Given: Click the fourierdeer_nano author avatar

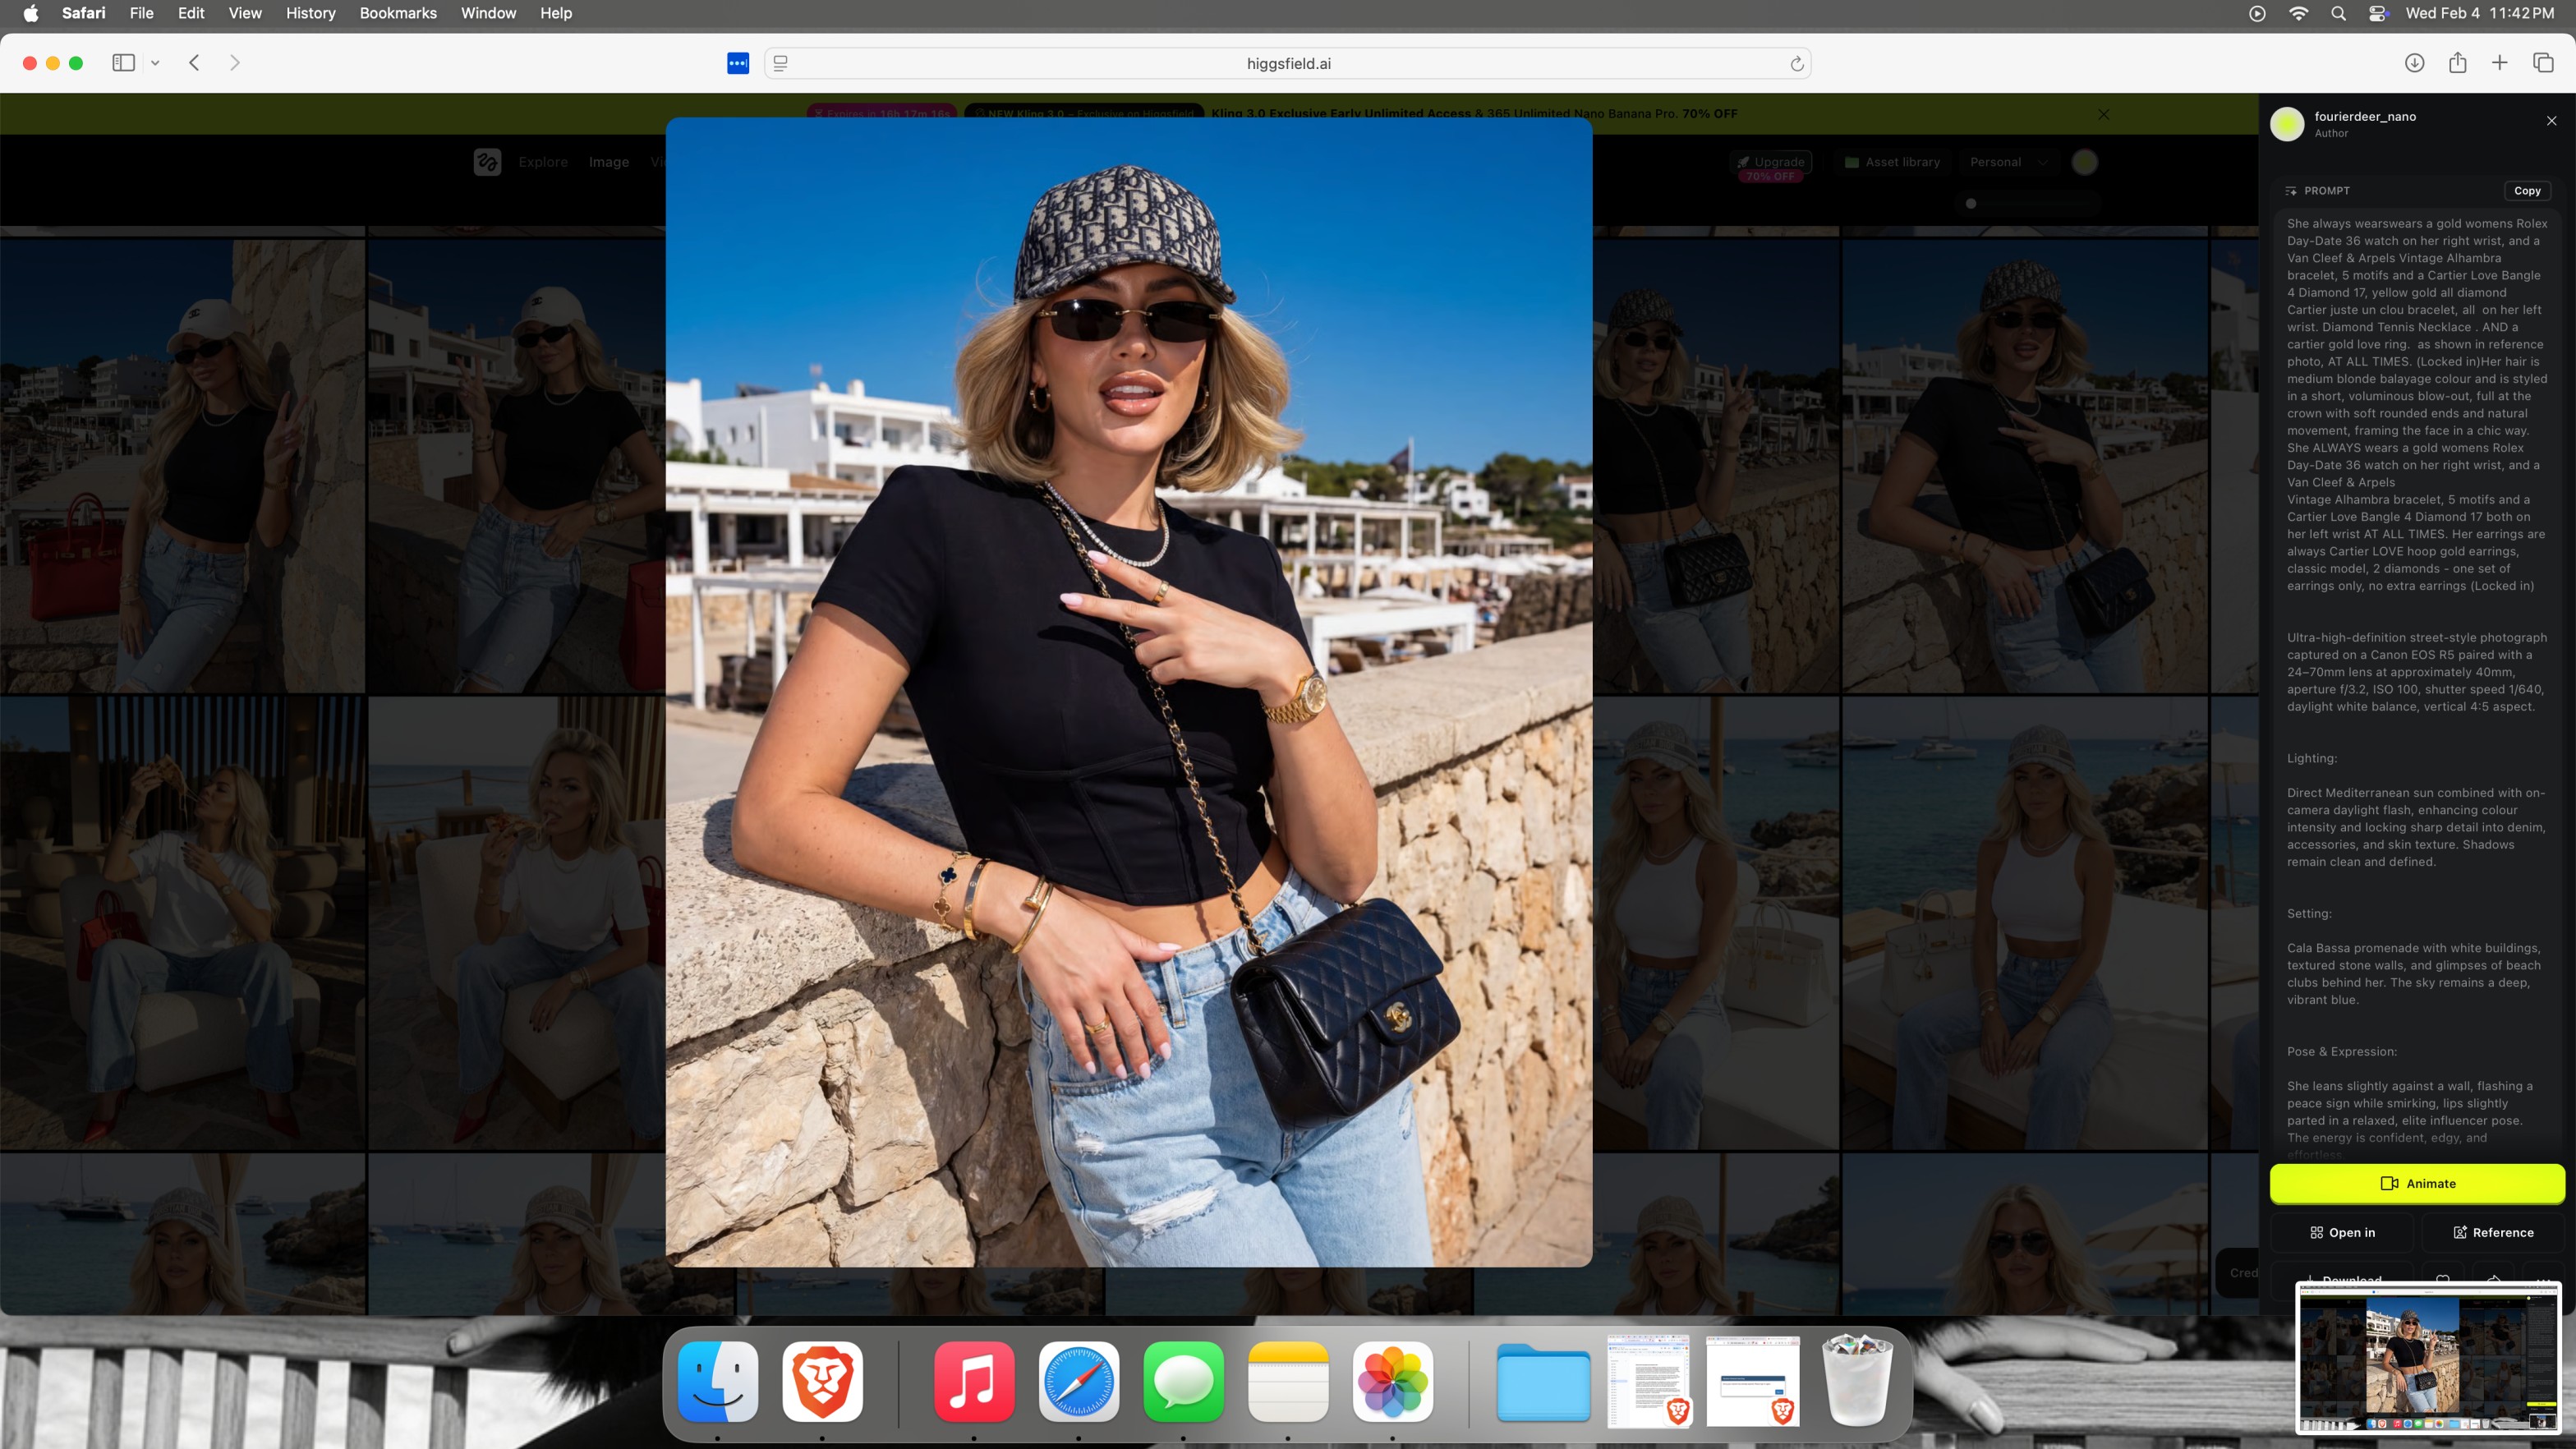Looking at the screenshot, I should click(x=2287, y=124).
